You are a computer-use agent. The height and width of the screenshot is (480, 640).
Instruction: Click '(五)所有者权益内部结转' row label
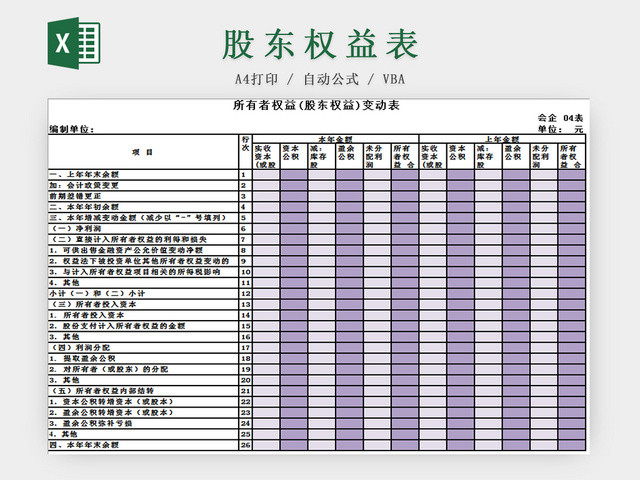(x=102, y=391)
